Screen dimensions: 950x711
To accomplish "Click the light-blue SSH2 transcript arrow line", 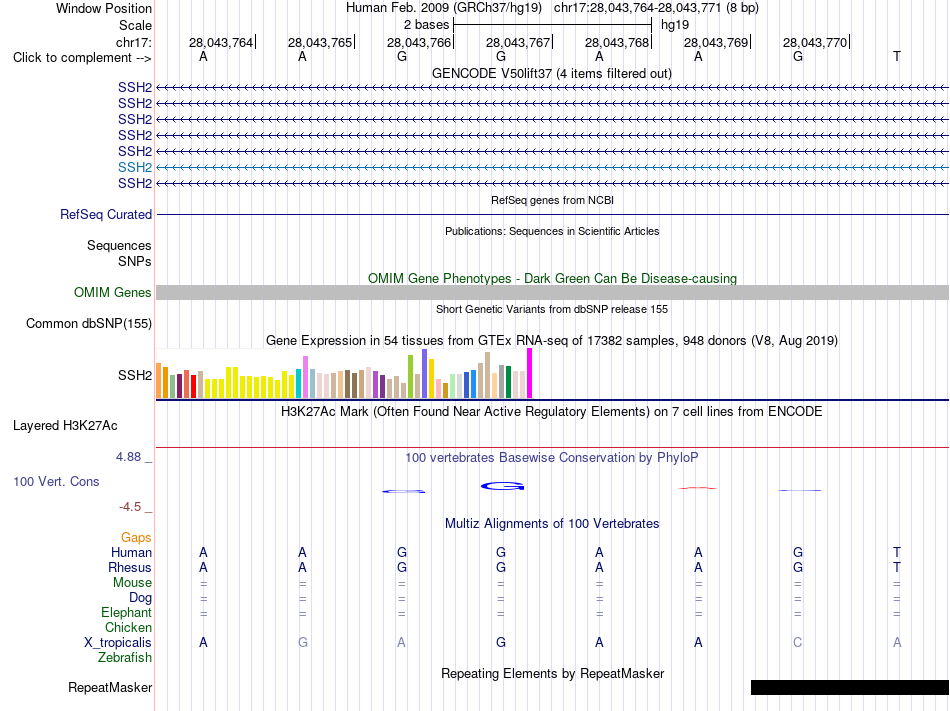I will 552,167.
